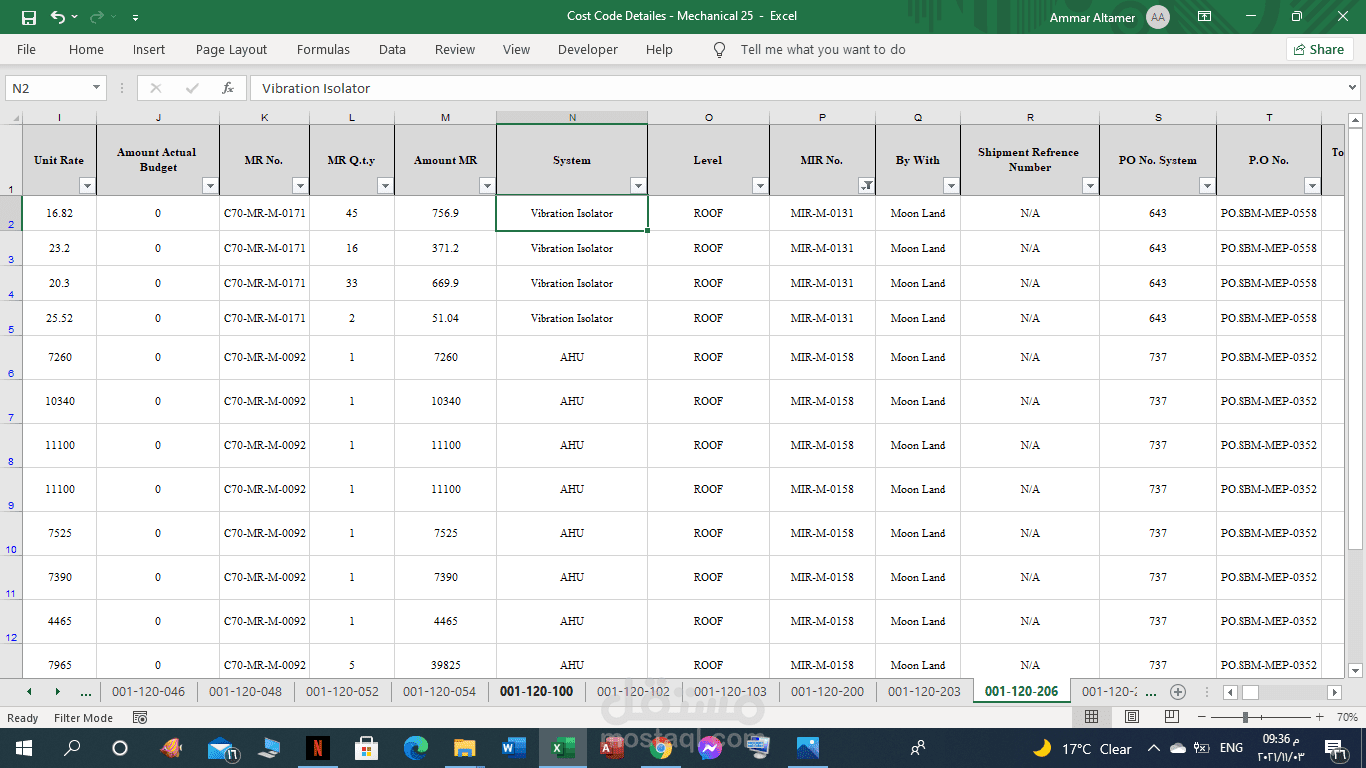Open Ribbon Display Options icon
Viewport: 1366px width, 768px height.
pos(1205,17)
